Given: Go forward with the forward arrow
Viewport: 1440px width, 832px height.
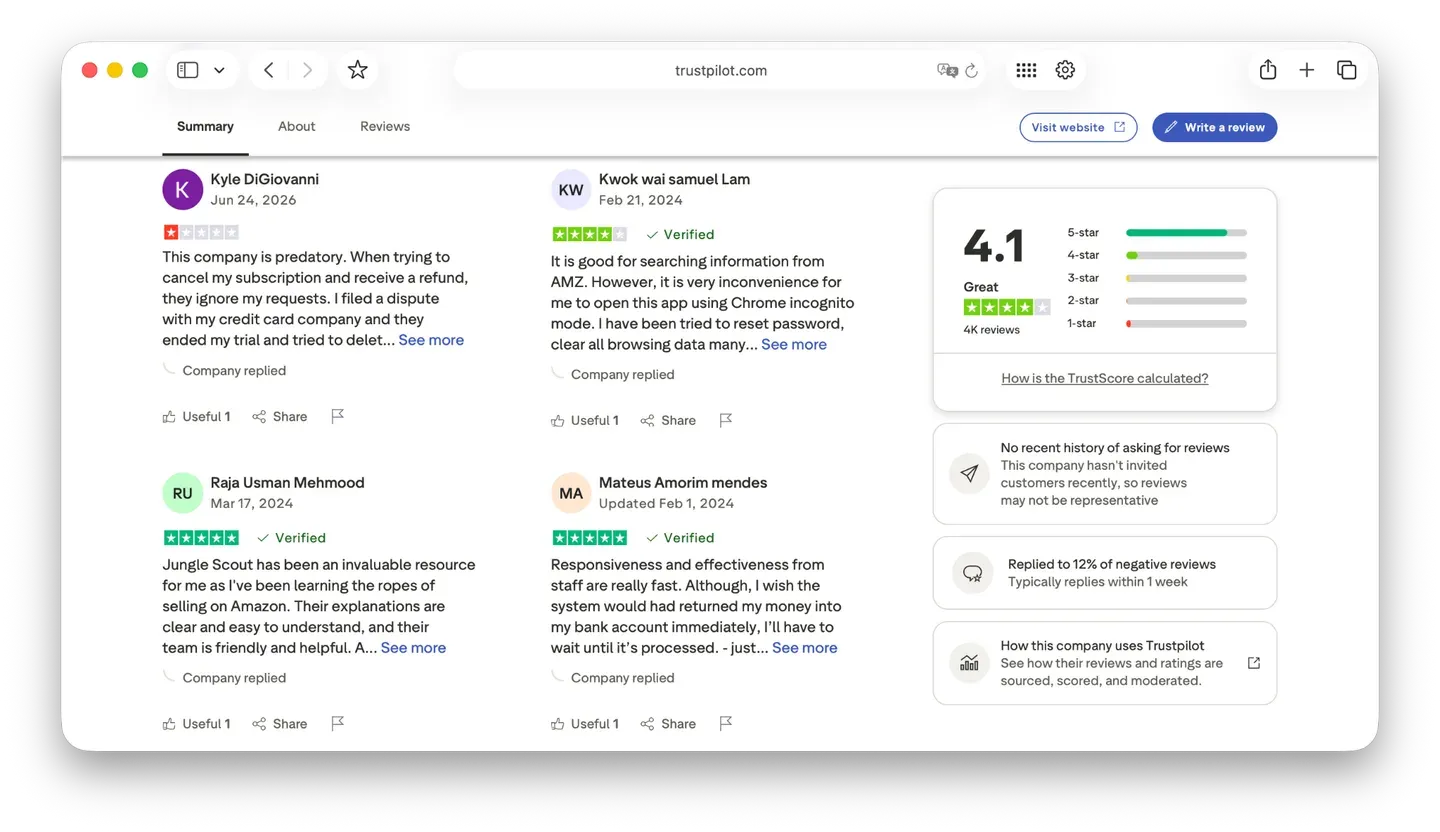Looking at the screenshot, I should (x=307, y=70).
